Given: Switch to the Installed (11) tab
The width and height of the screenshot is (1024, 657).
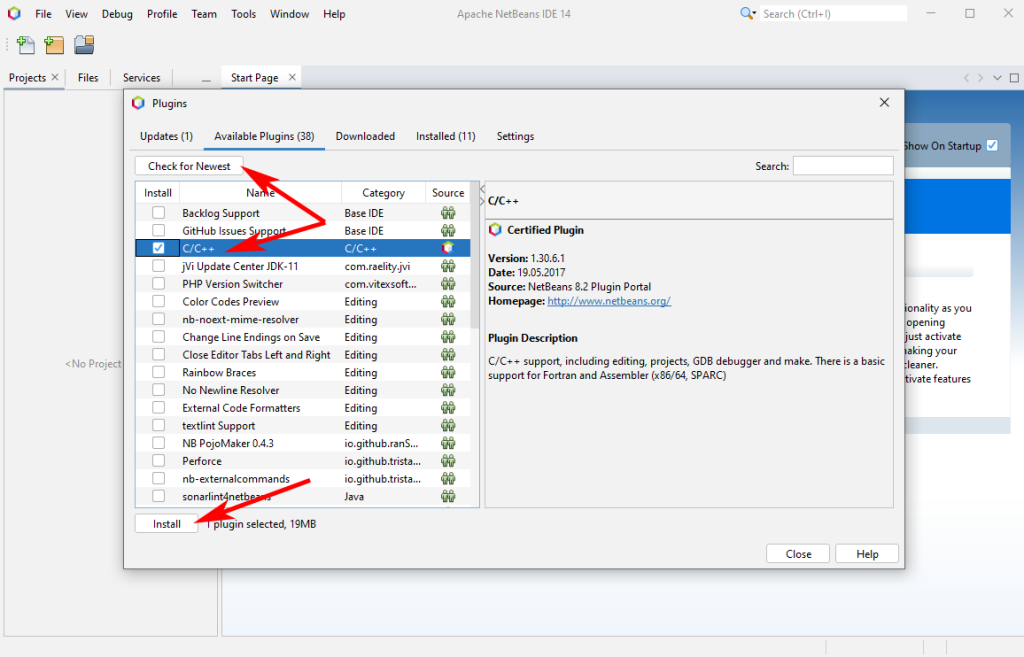Looking at the screenshot, I should coord(445,136).
